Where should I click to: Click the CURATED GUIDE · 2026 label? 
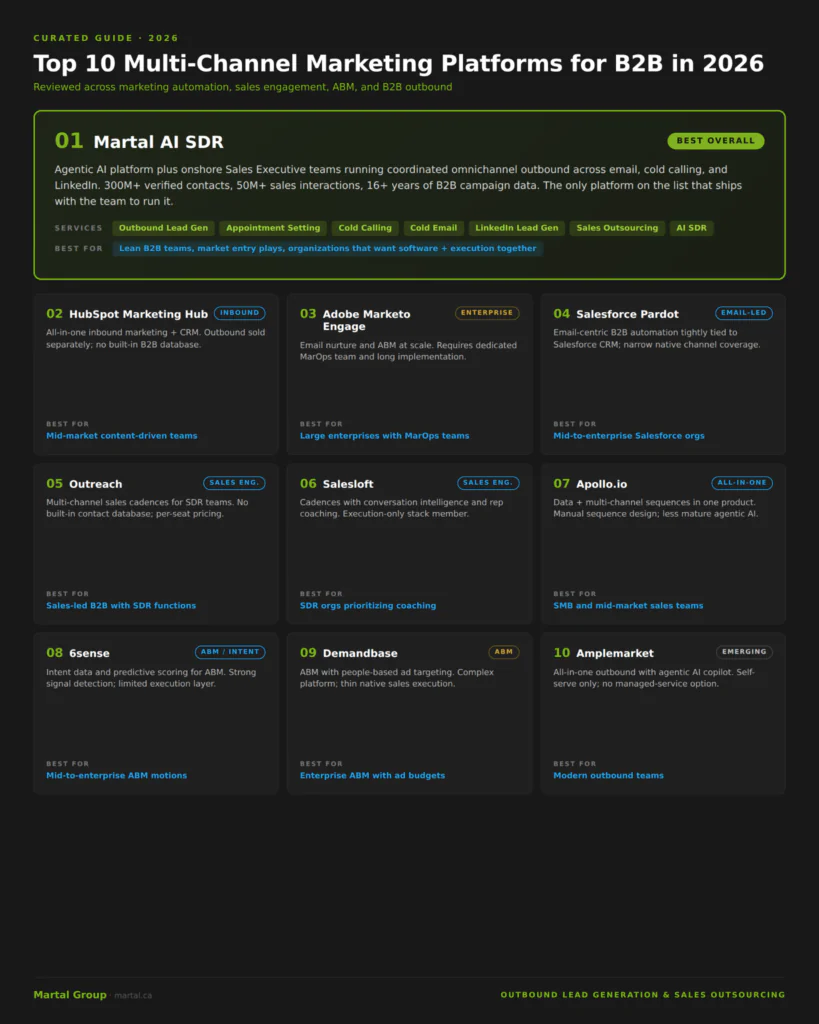[x=106, y=38]
